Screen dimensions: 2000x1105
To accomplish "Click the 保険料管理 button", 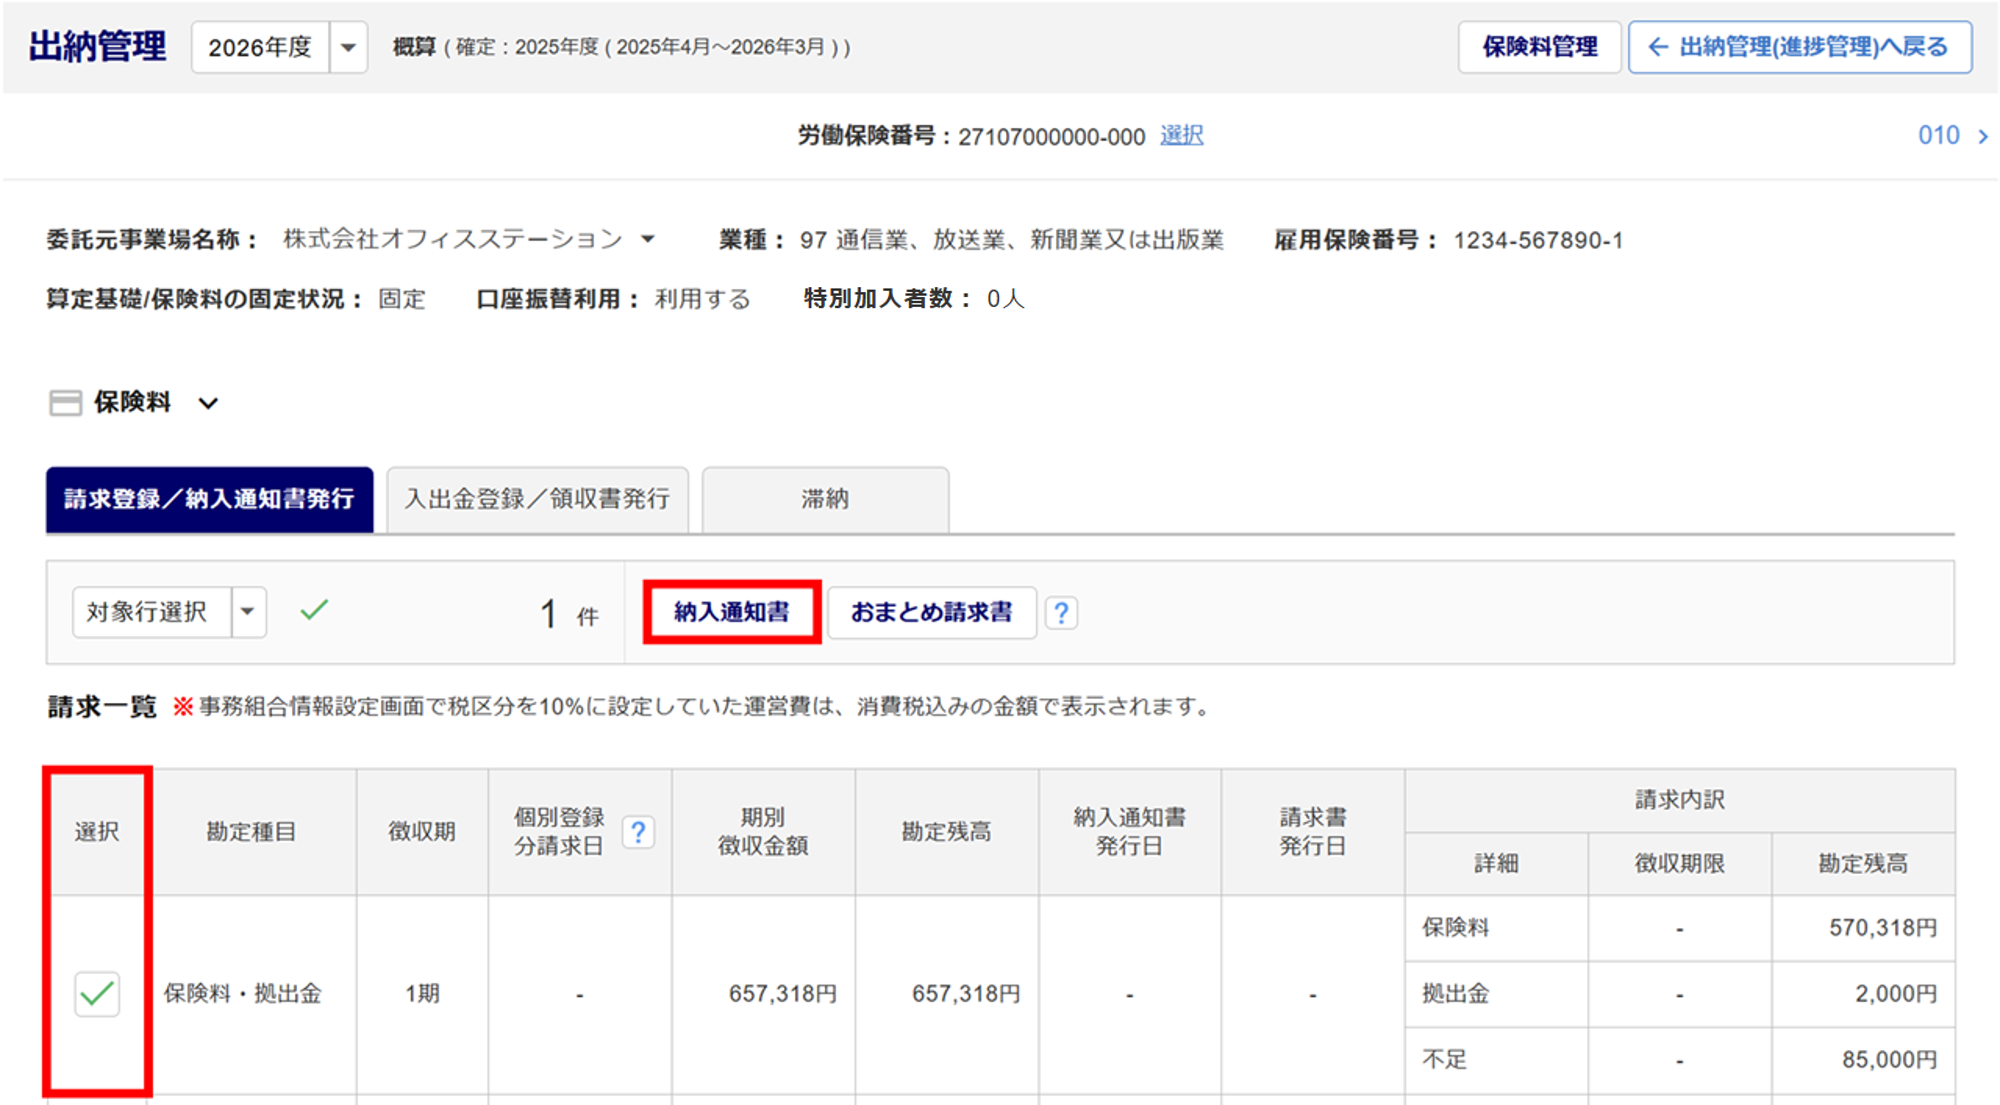I will (1539, 47).
